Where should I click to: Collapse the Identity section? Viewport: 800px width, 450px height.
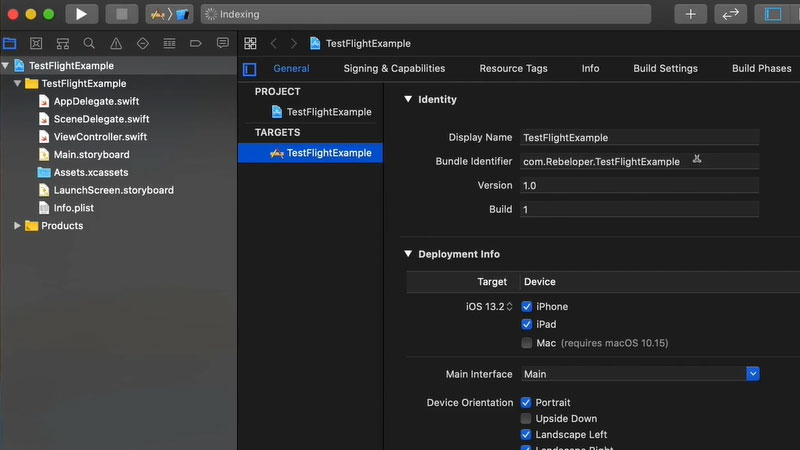click(x=408, y=99)
